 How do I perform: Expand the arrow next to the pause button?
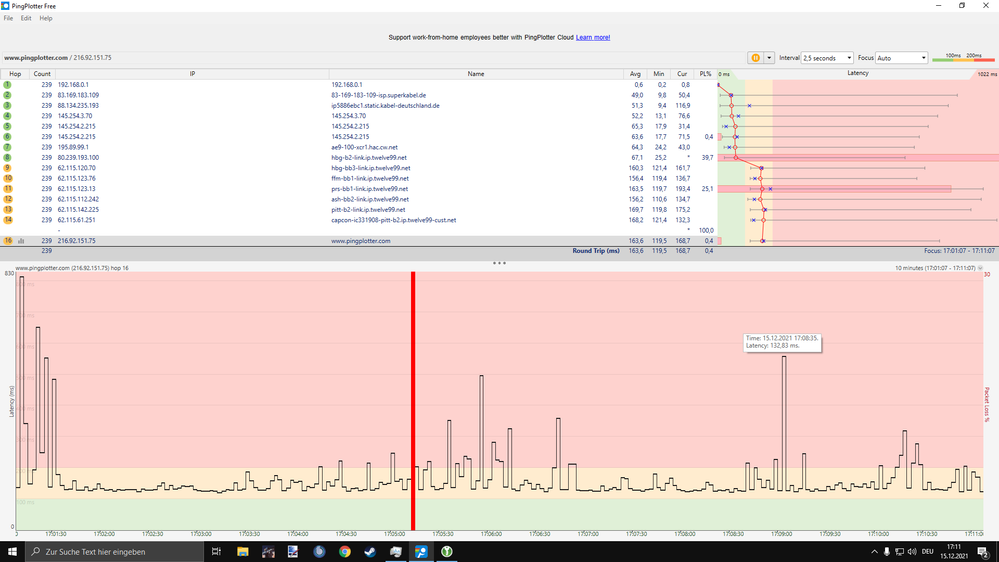[x=769, y=58]
